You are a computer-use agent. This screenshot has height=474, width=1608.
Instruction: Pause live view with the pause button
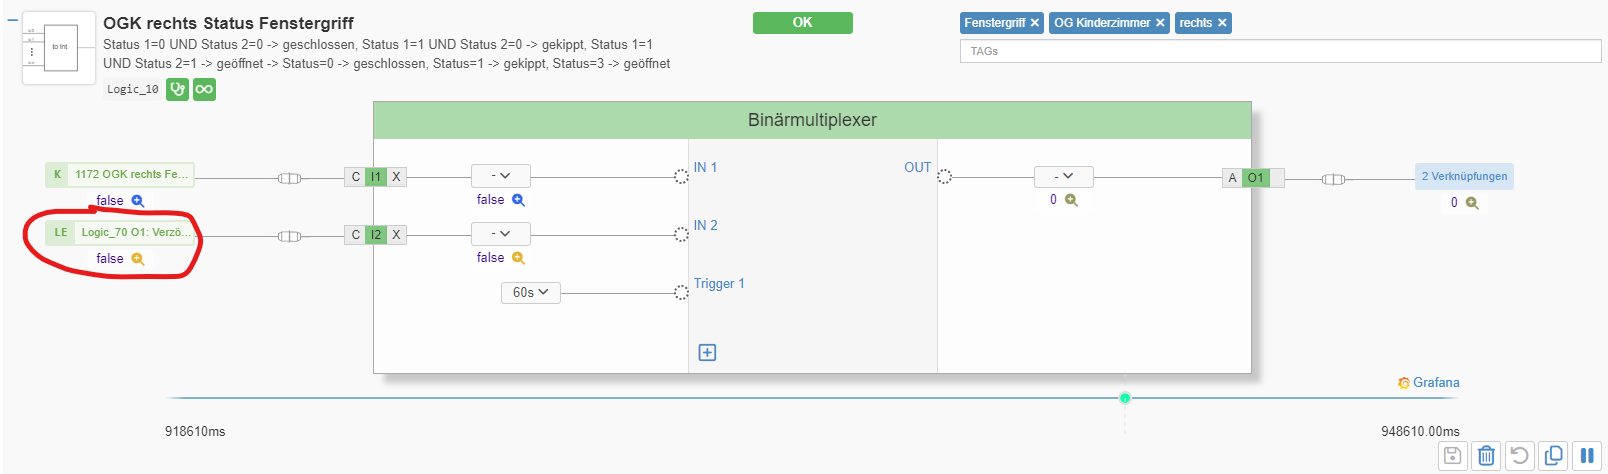click(1587, 456)
